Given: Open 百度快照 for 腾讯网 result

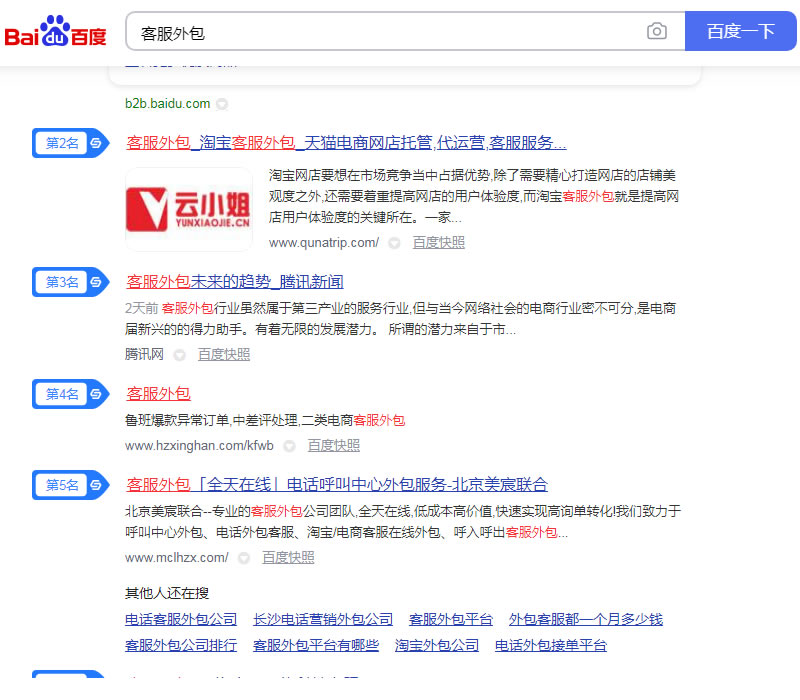Looking at the screenshot, I should click(x=223, y=355).
